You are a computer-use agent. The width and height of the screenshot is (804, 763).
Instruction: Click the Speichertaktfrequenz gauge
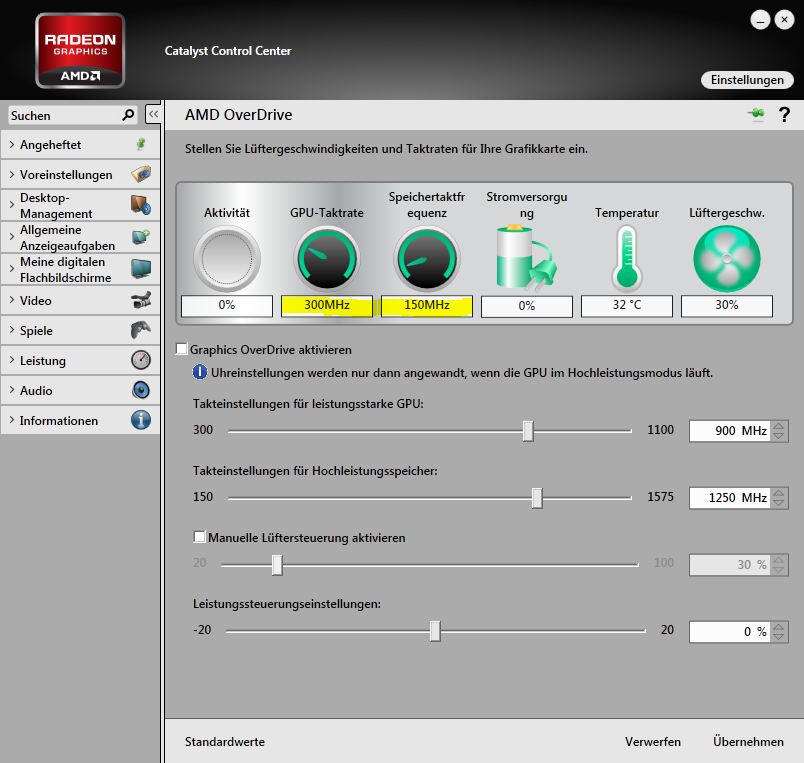[x=427, y=259]
